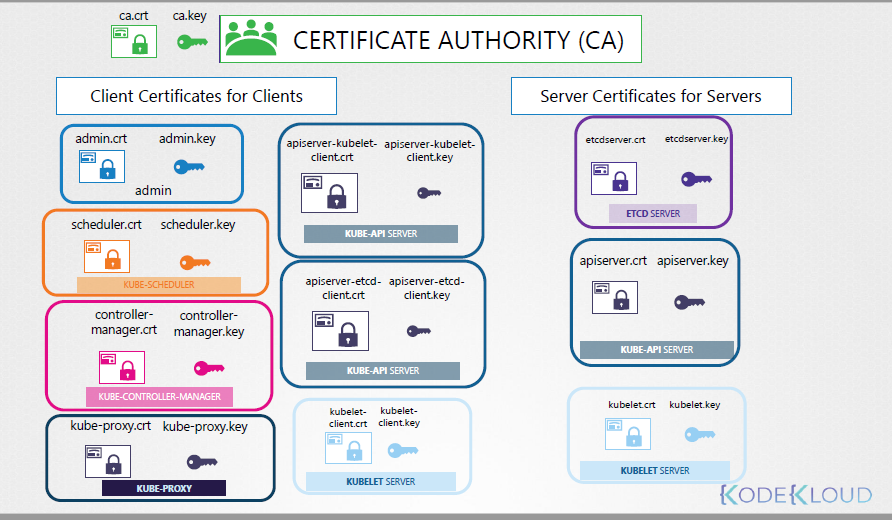892x520 pixels.
Task: Select the controller-manager.key text label
Action: pos(209,324)
